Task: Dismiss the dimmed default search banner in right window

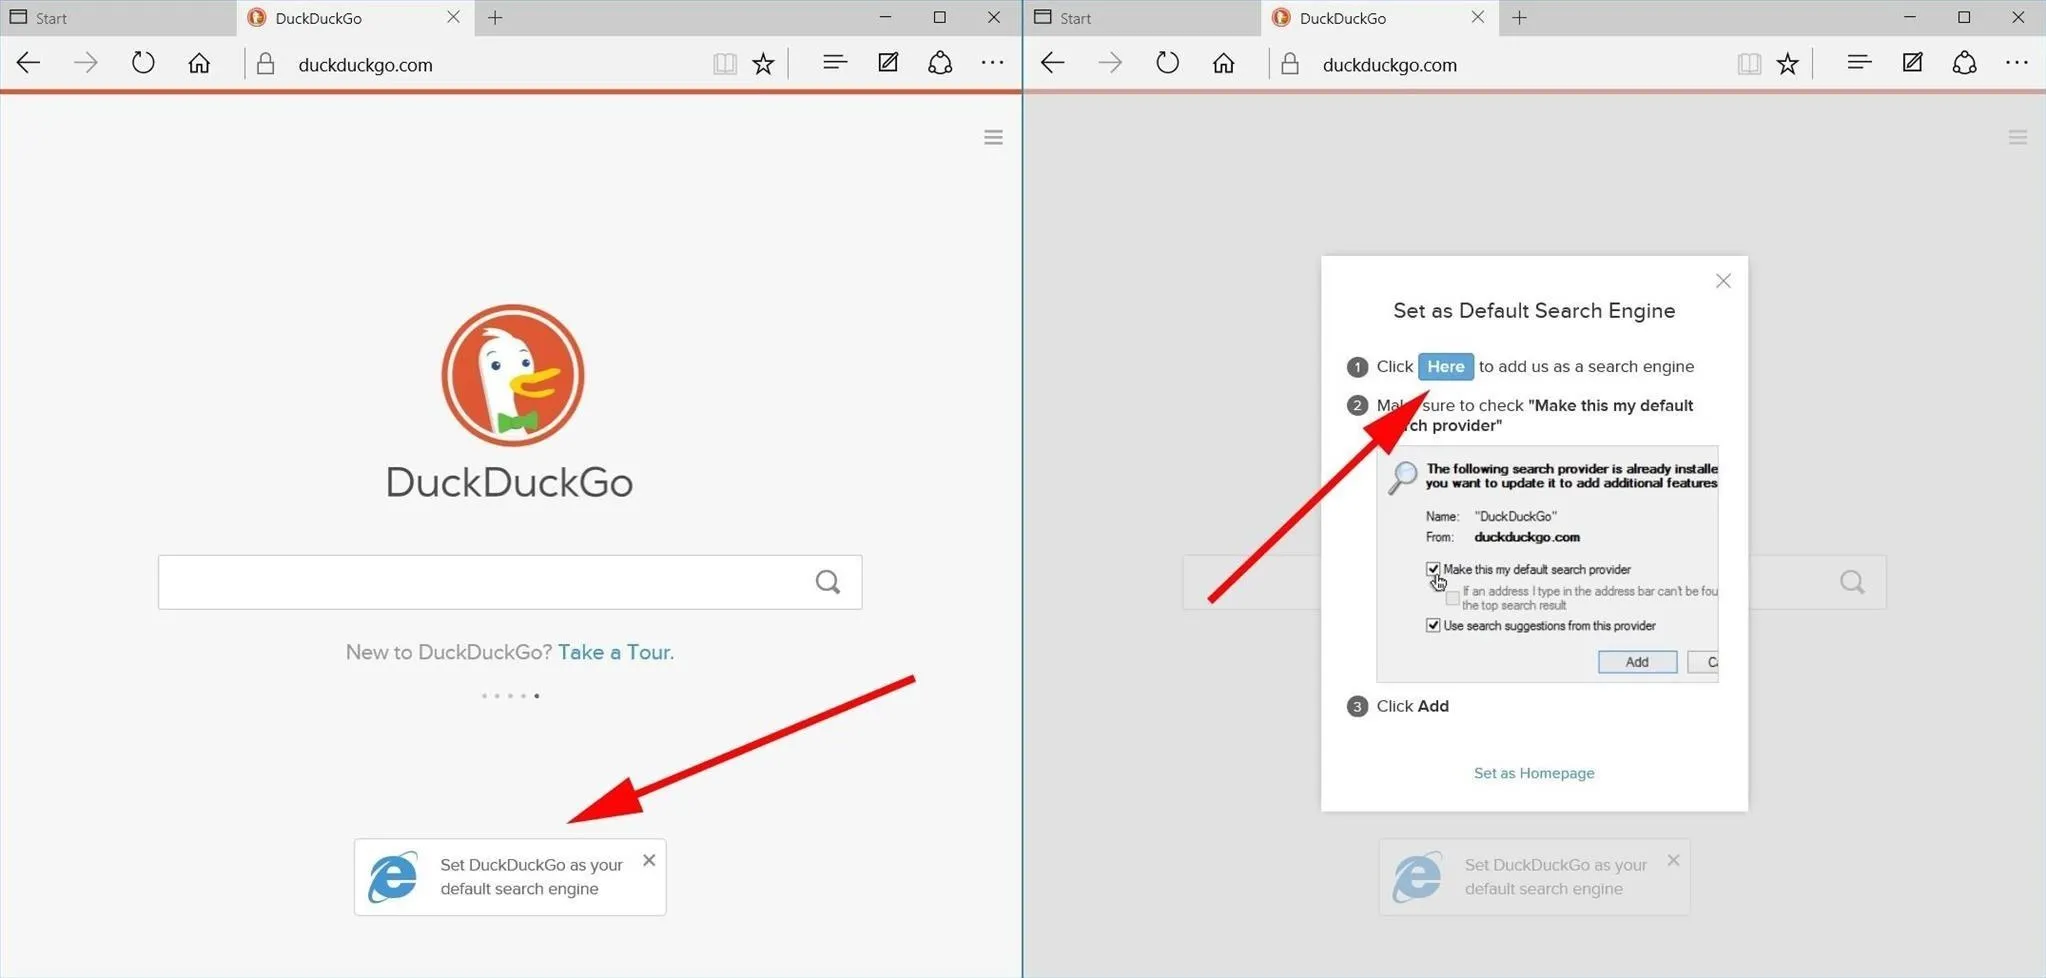Action: [1673, 860]
